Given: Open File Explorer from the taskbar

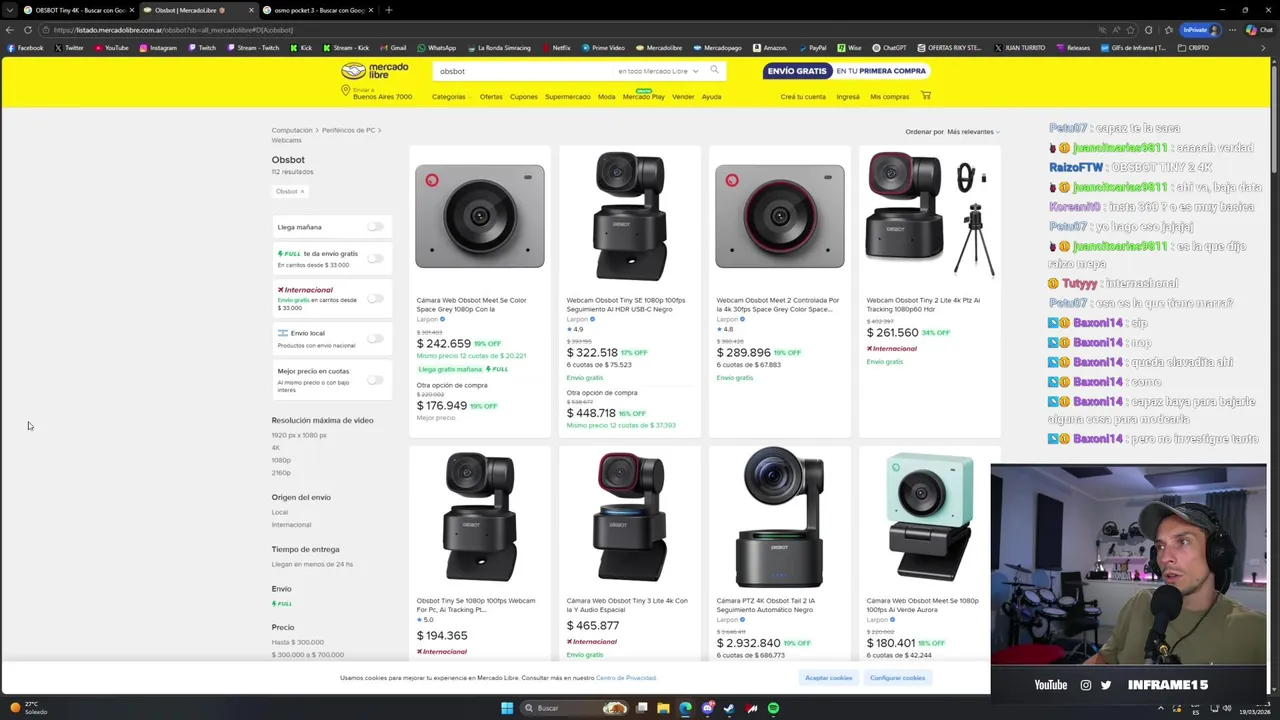Looking at the screenshot, I should click(x=663, y=708).
